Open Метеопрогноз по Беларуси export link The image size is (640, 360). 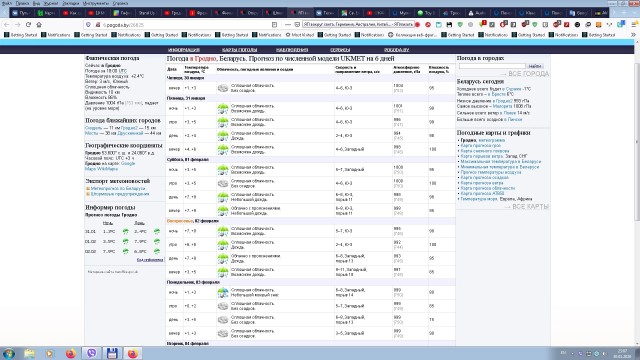pyautogui.click(x=118, y=189)
